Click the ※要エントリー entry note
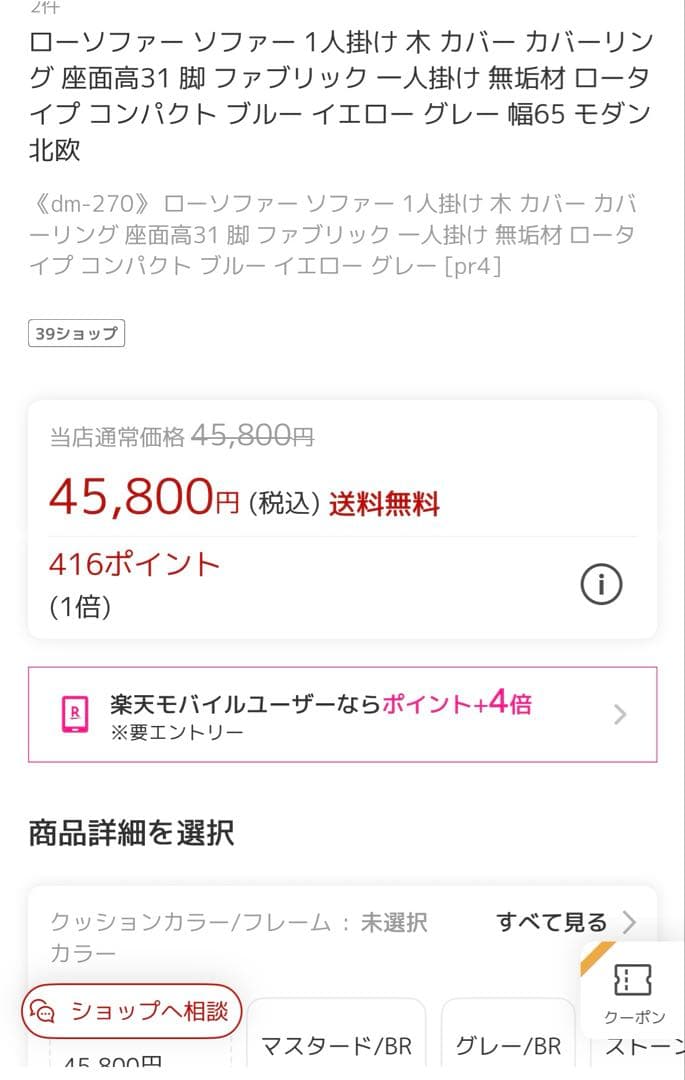 160,733
